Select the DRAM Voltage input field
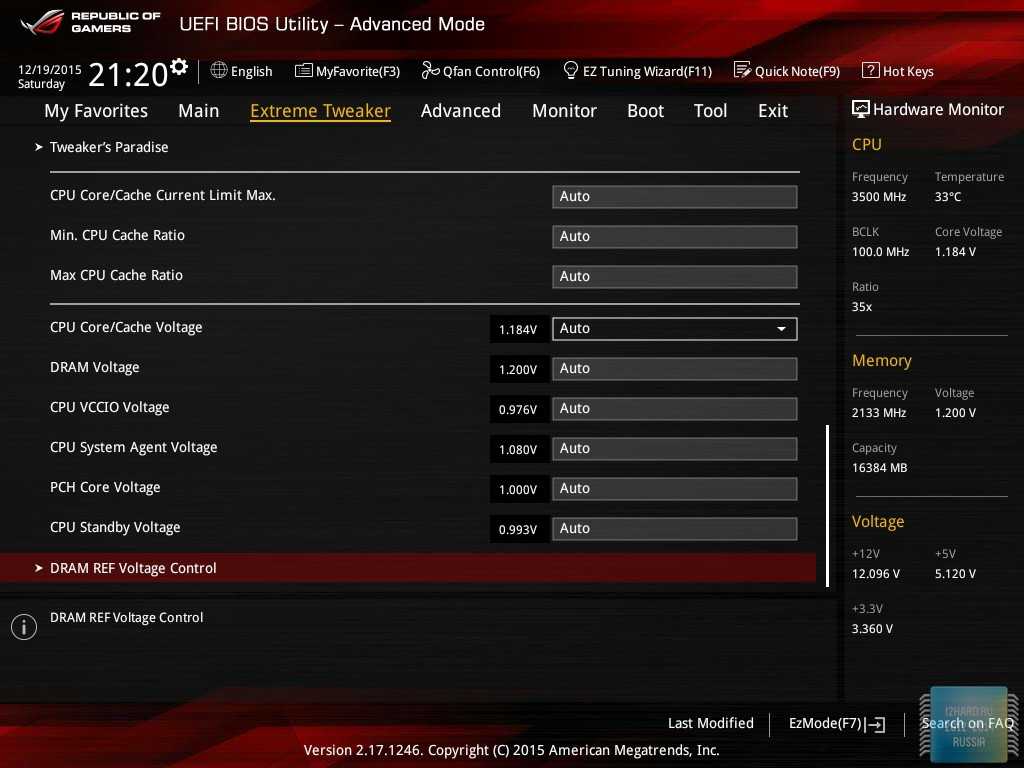1024x768 pixels. click(x=674, y=369)
